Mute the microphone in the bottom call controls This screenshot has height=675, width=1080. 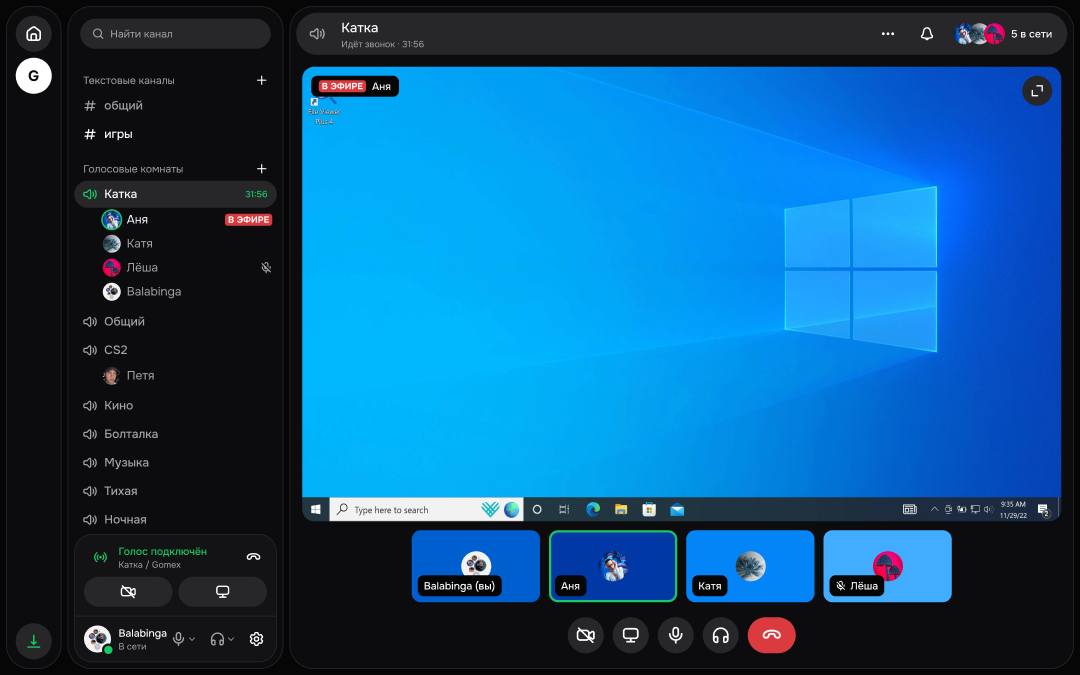pyautogui.click(x=676, y=635)
